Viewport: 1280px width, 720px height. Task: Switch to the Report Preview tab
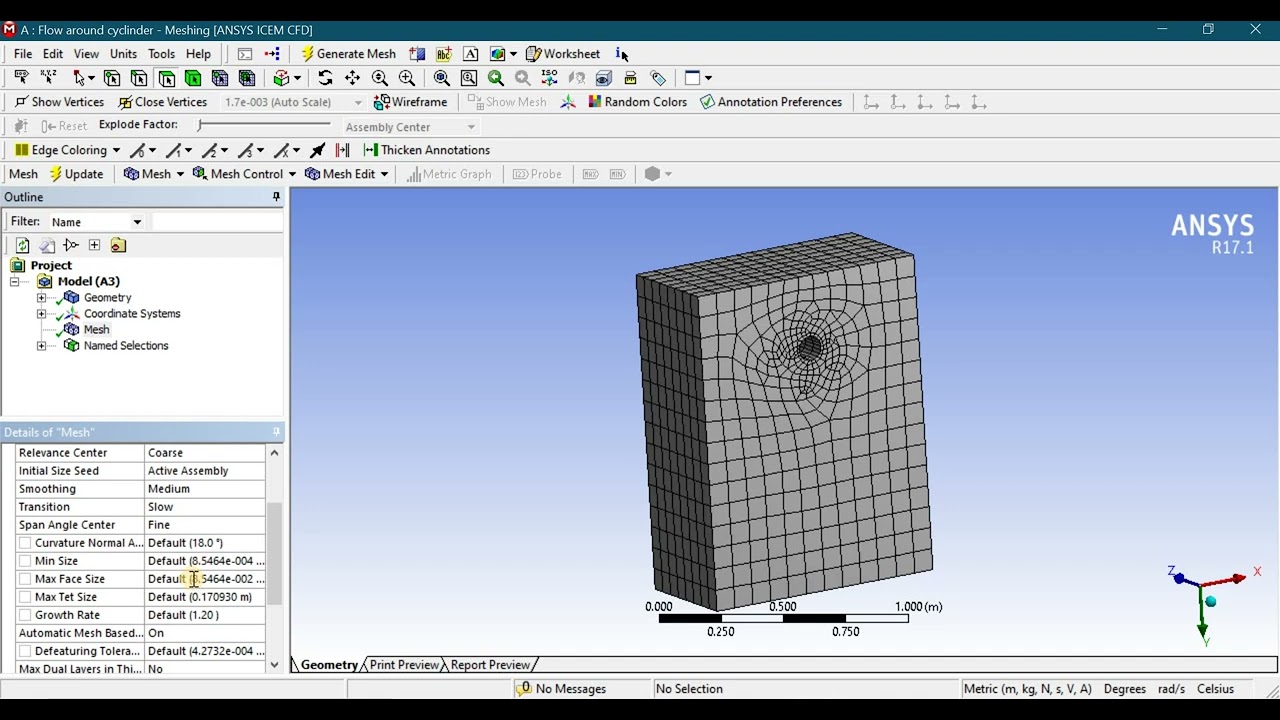[490, 665]
